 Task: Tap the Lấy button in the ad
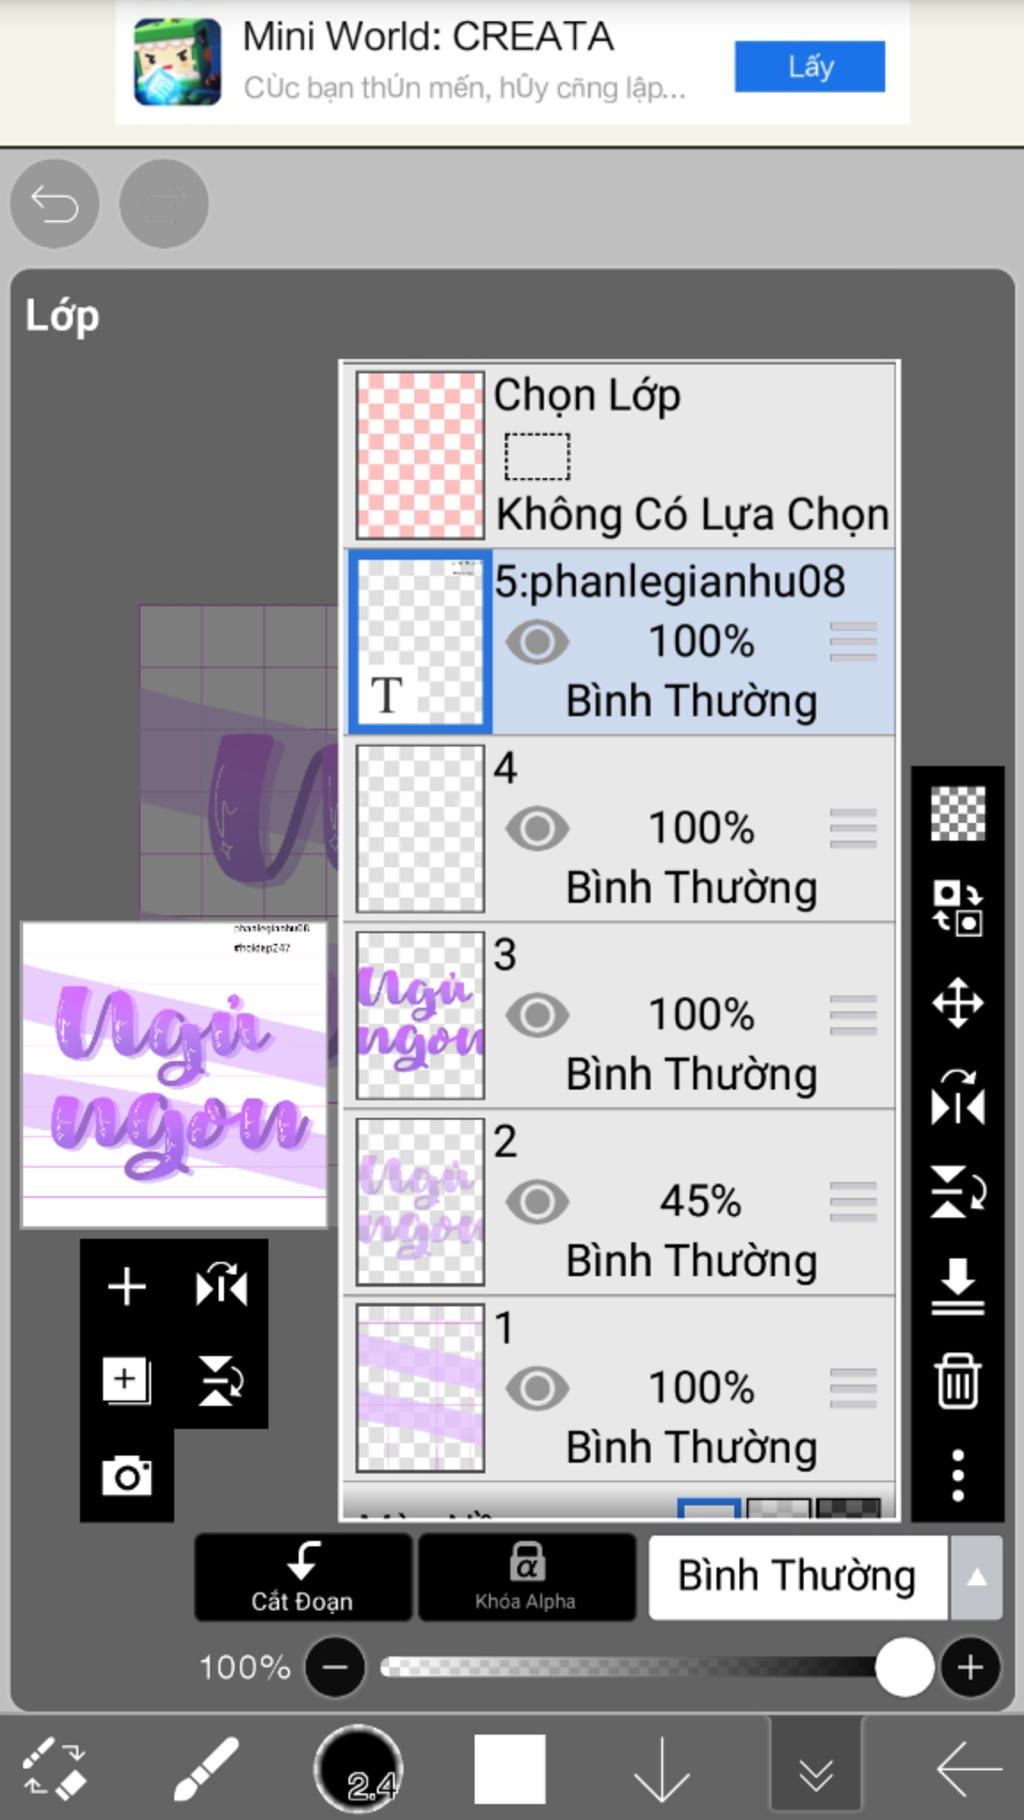[x=810, y=66]
